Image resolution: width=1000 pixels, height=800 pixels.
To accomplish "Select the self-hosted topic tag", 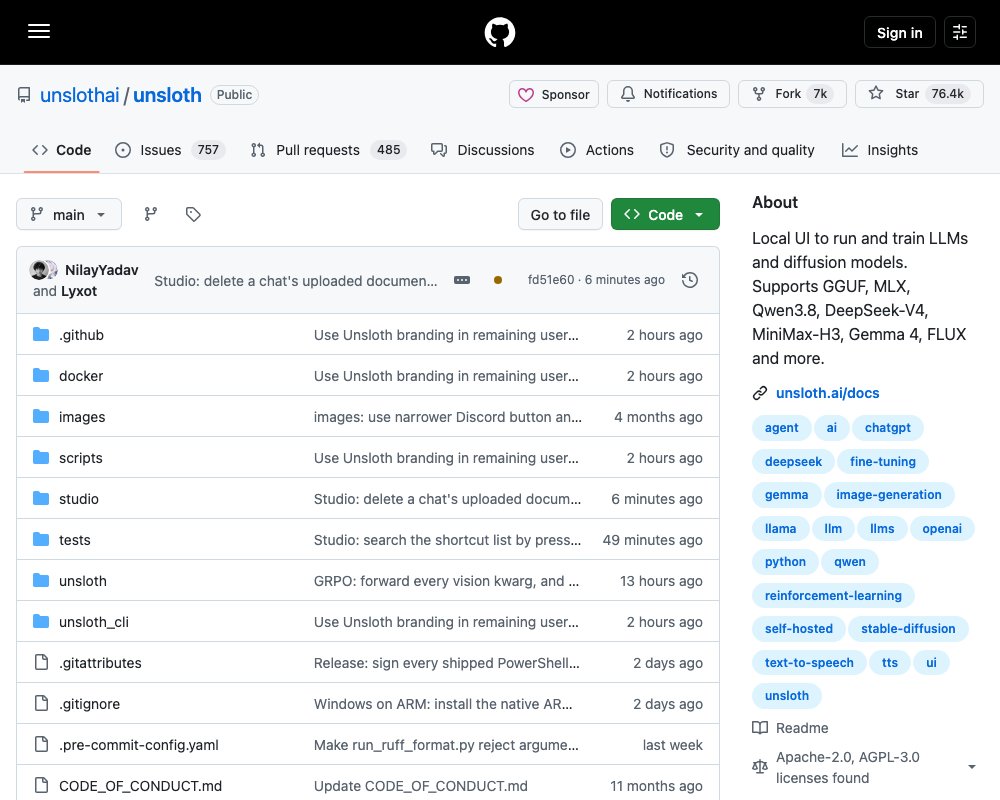I will pos(798,628).
